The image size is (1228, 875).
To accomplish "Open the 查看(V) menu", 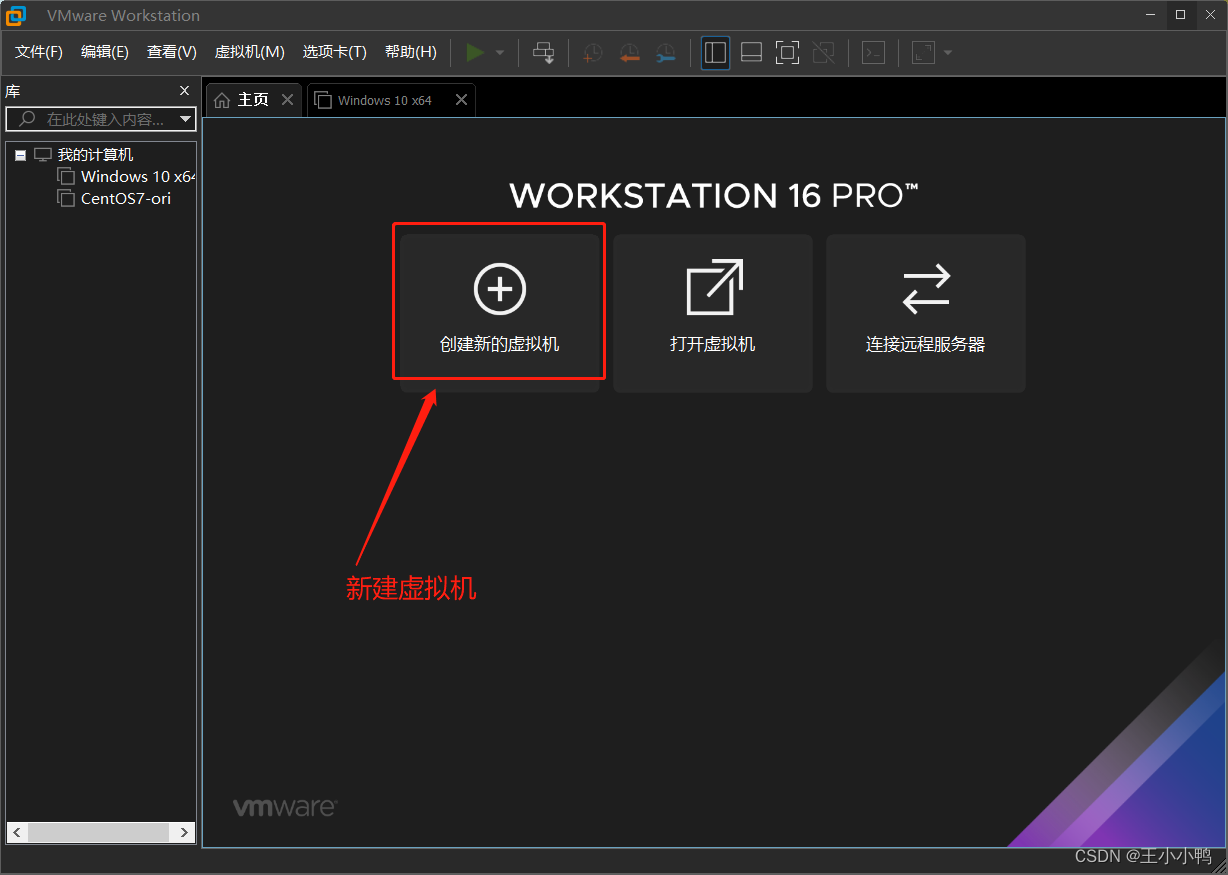I will 172,52.
